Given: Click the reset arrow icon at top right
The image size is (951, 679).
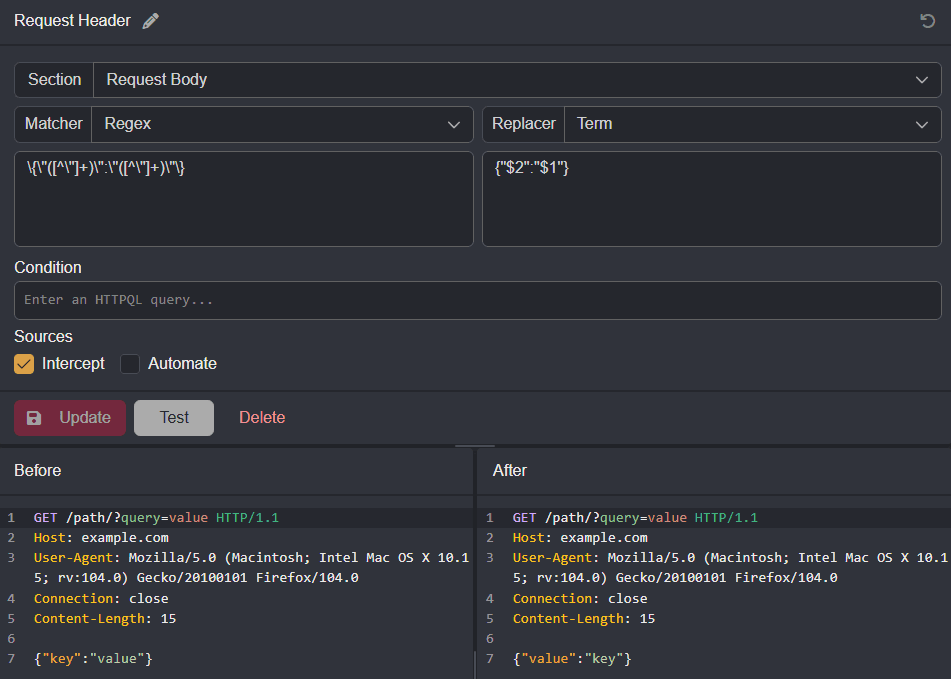Looking at the screenshot, I should click(928, 21).
